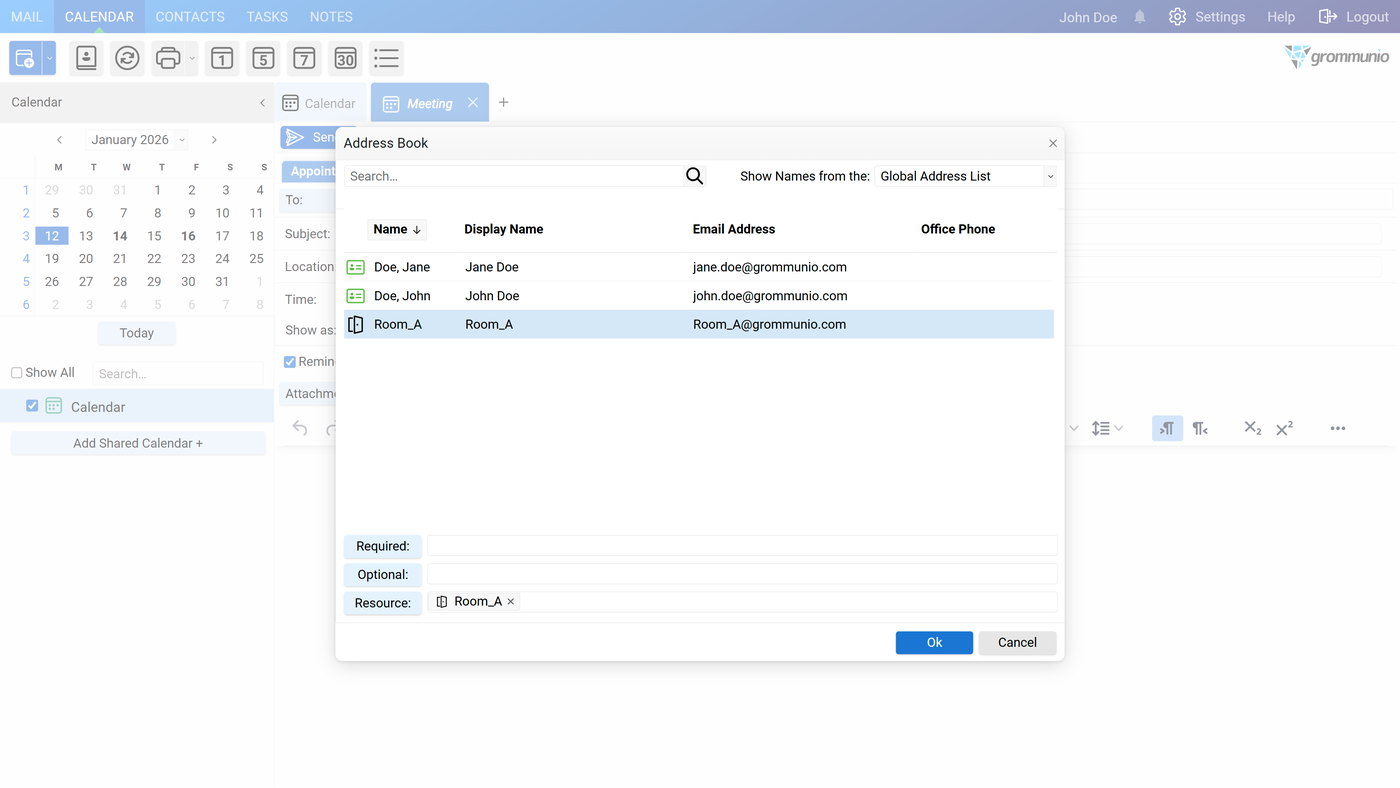The height and width of the screenshot is (788, 1400).
Task: Collapse the Calendar side panel
Action: (x=262, y=102)
